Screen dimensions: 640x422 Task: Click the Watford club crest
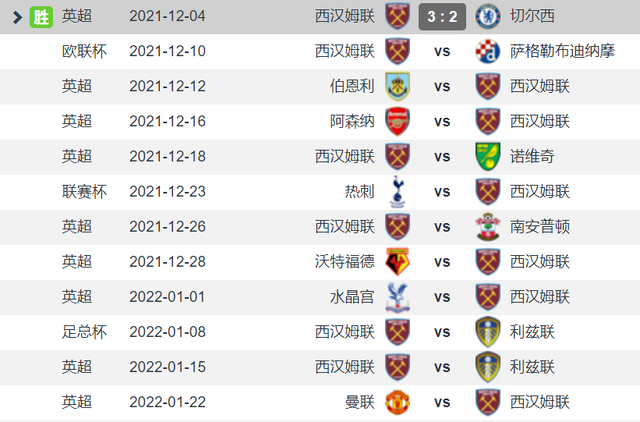click(x=398, y=262)
